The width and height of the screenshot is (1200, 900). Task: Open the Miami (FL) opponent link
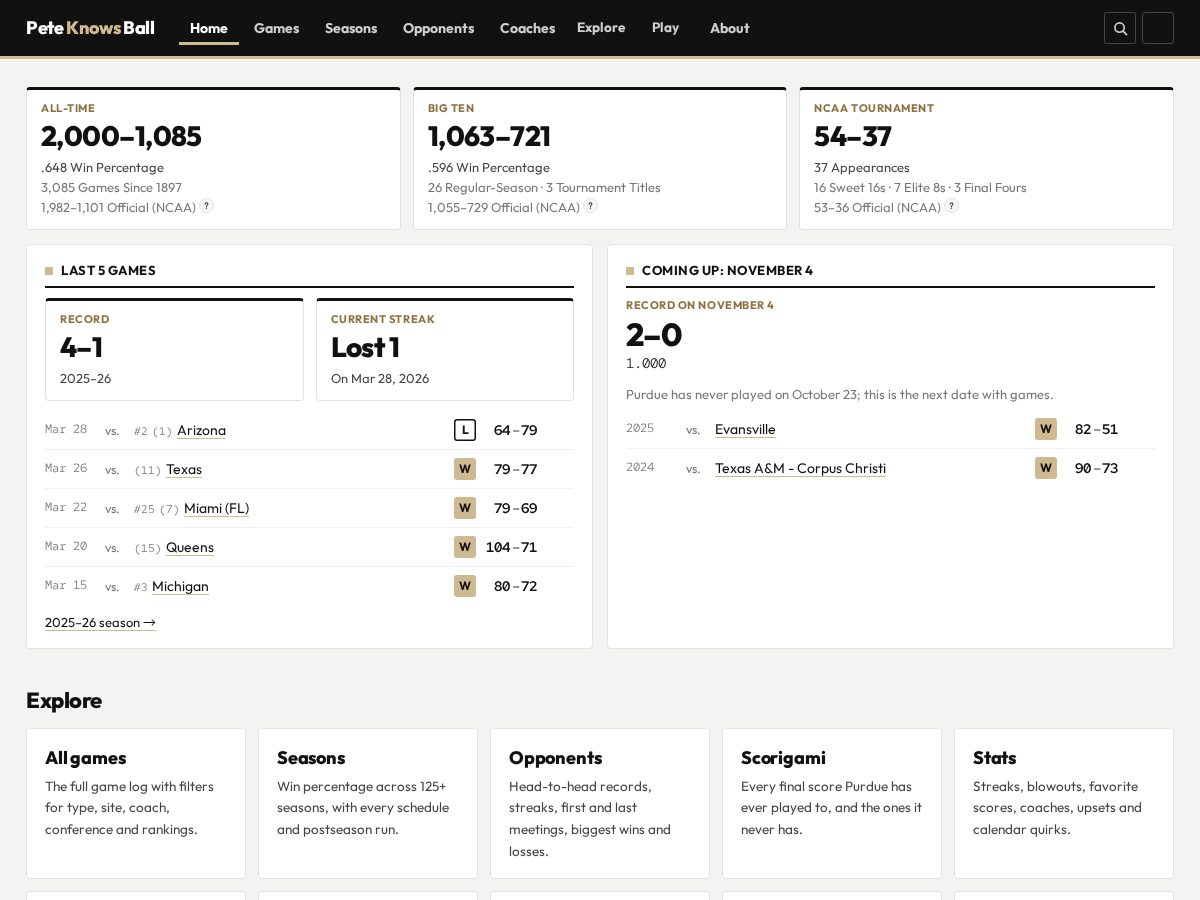[x=216, y=508]
